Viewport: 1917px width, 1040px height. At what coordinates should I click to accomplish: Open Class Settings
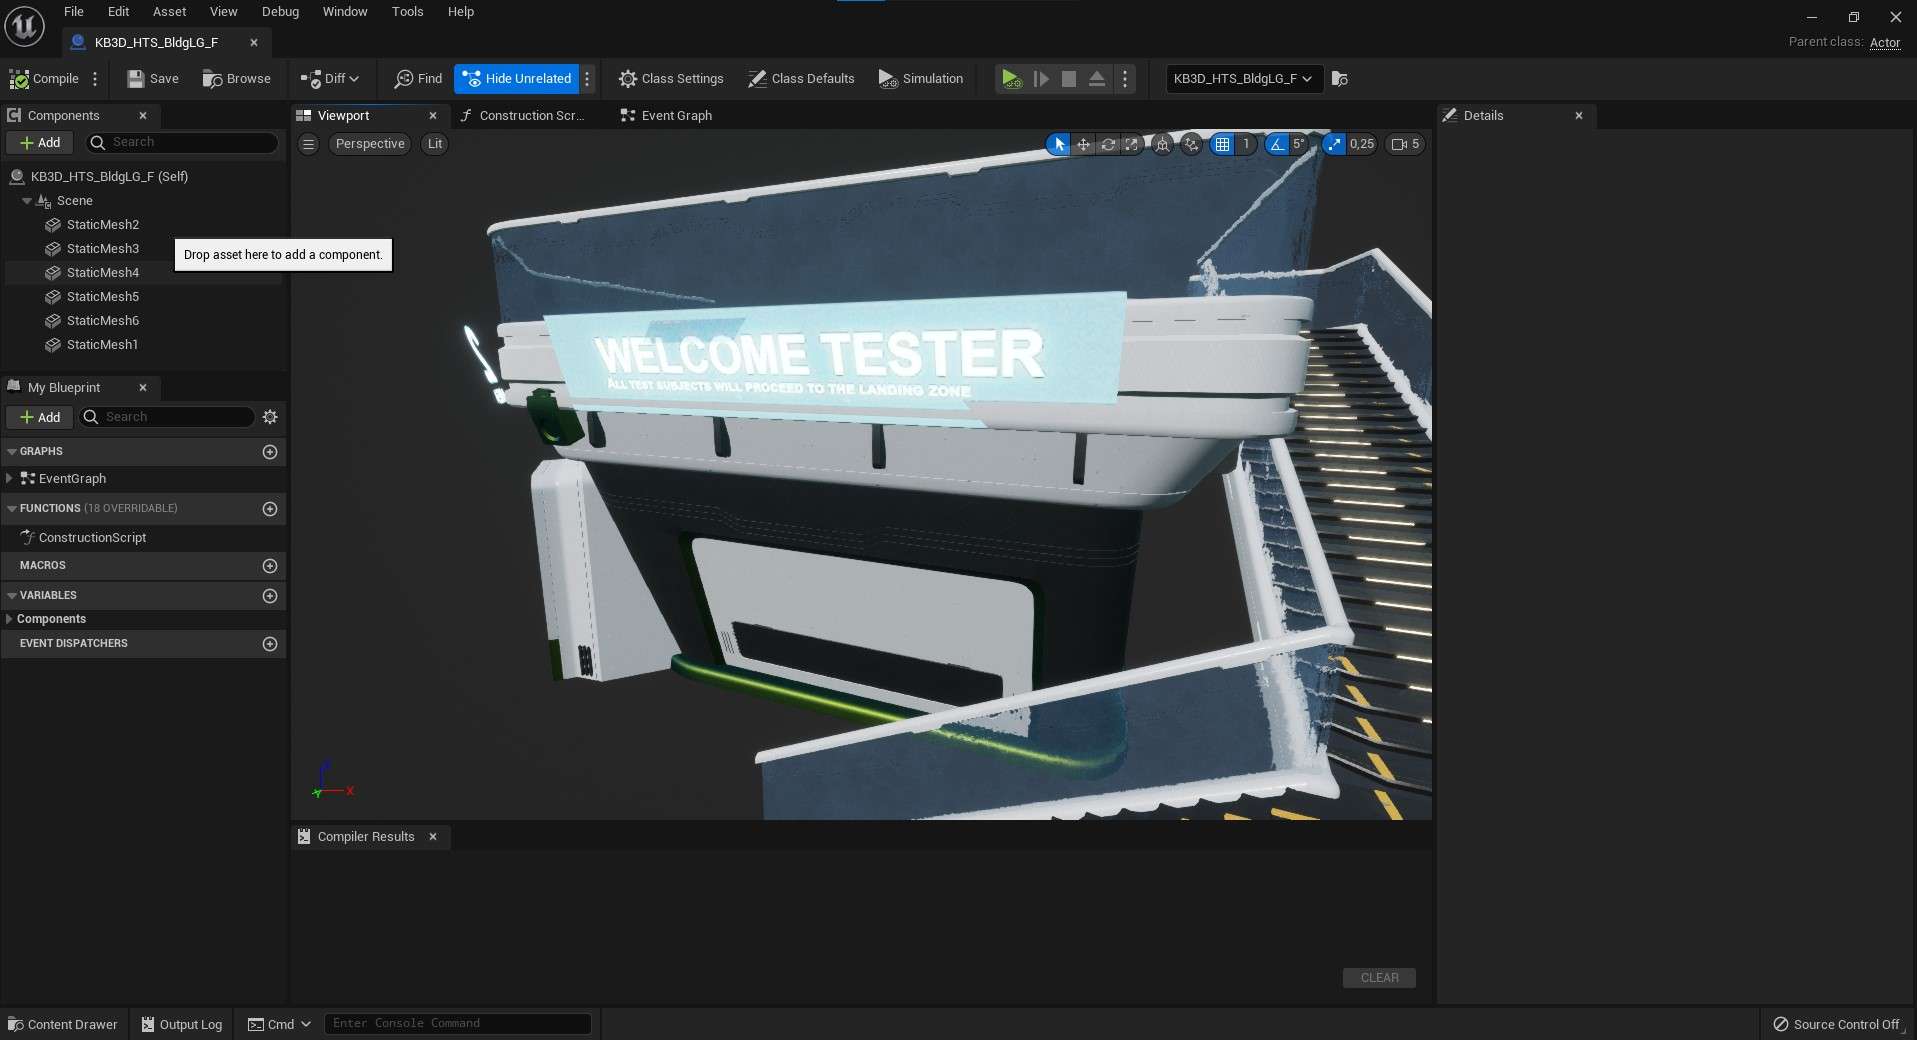671,79
